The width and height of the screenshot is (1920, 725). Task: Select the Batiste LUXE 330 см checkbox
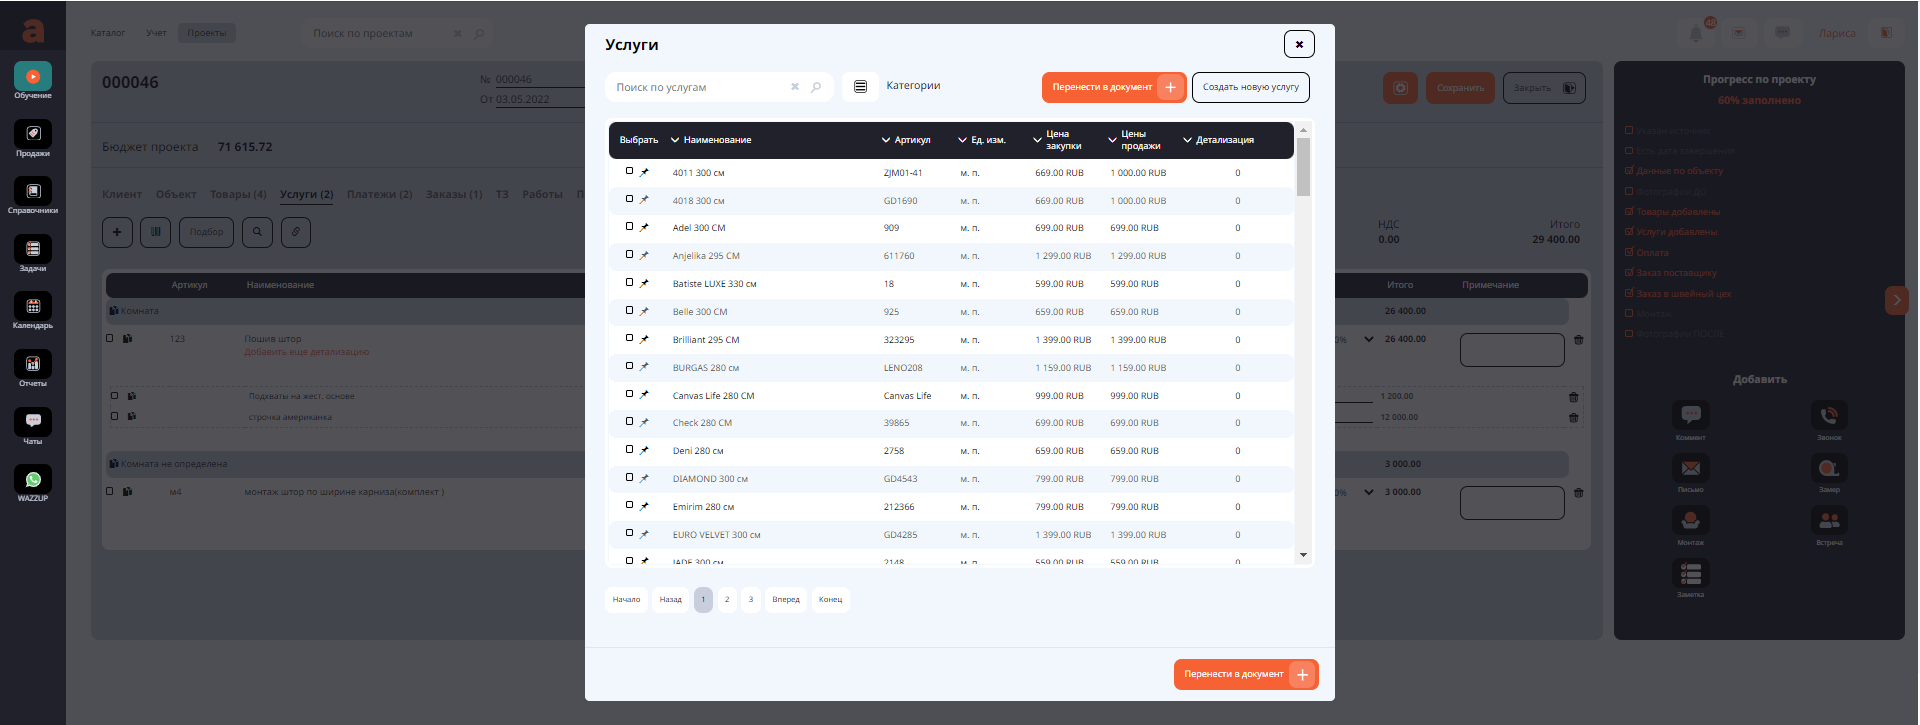point(629,283)
